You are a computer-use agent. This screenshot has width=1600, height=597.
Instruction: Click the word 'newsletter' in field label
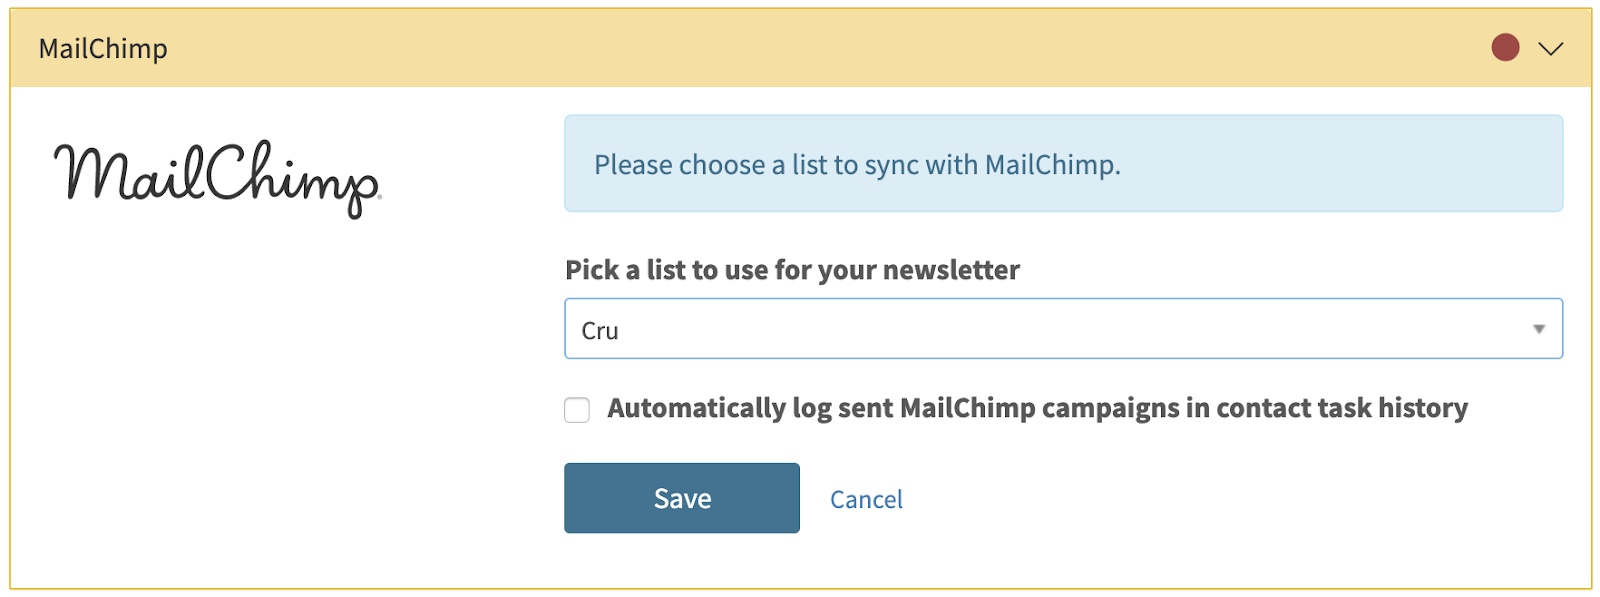click(951, 270)
